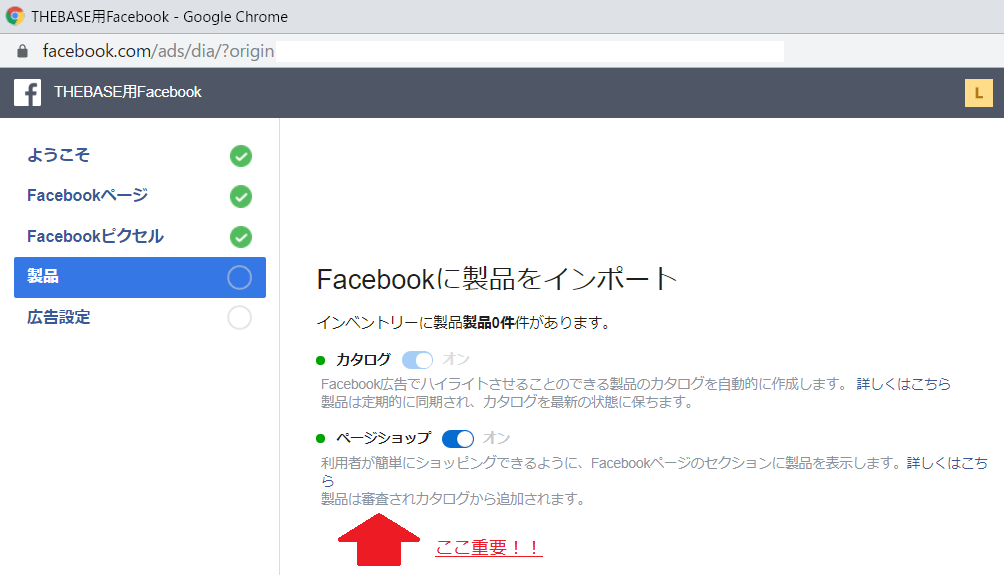1004x575 pixels.
Task: Open the 広告設定 step
Action: point(58,317)
